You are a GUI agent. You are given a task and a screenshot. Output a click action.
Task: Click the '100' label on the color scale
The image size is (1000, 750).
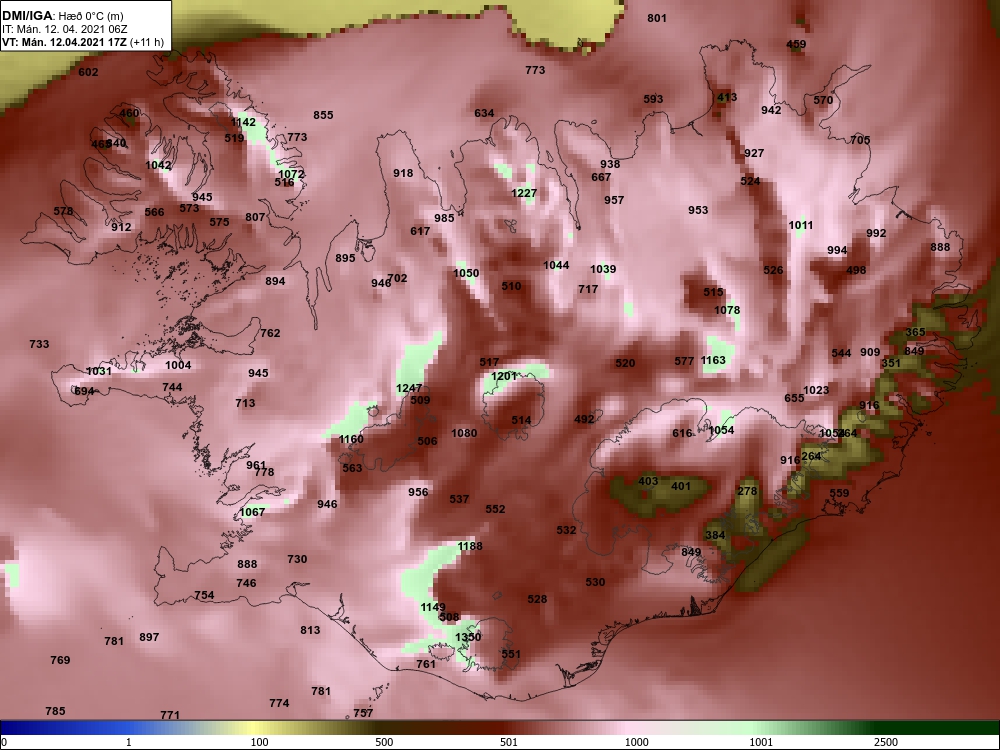[259, 742]
